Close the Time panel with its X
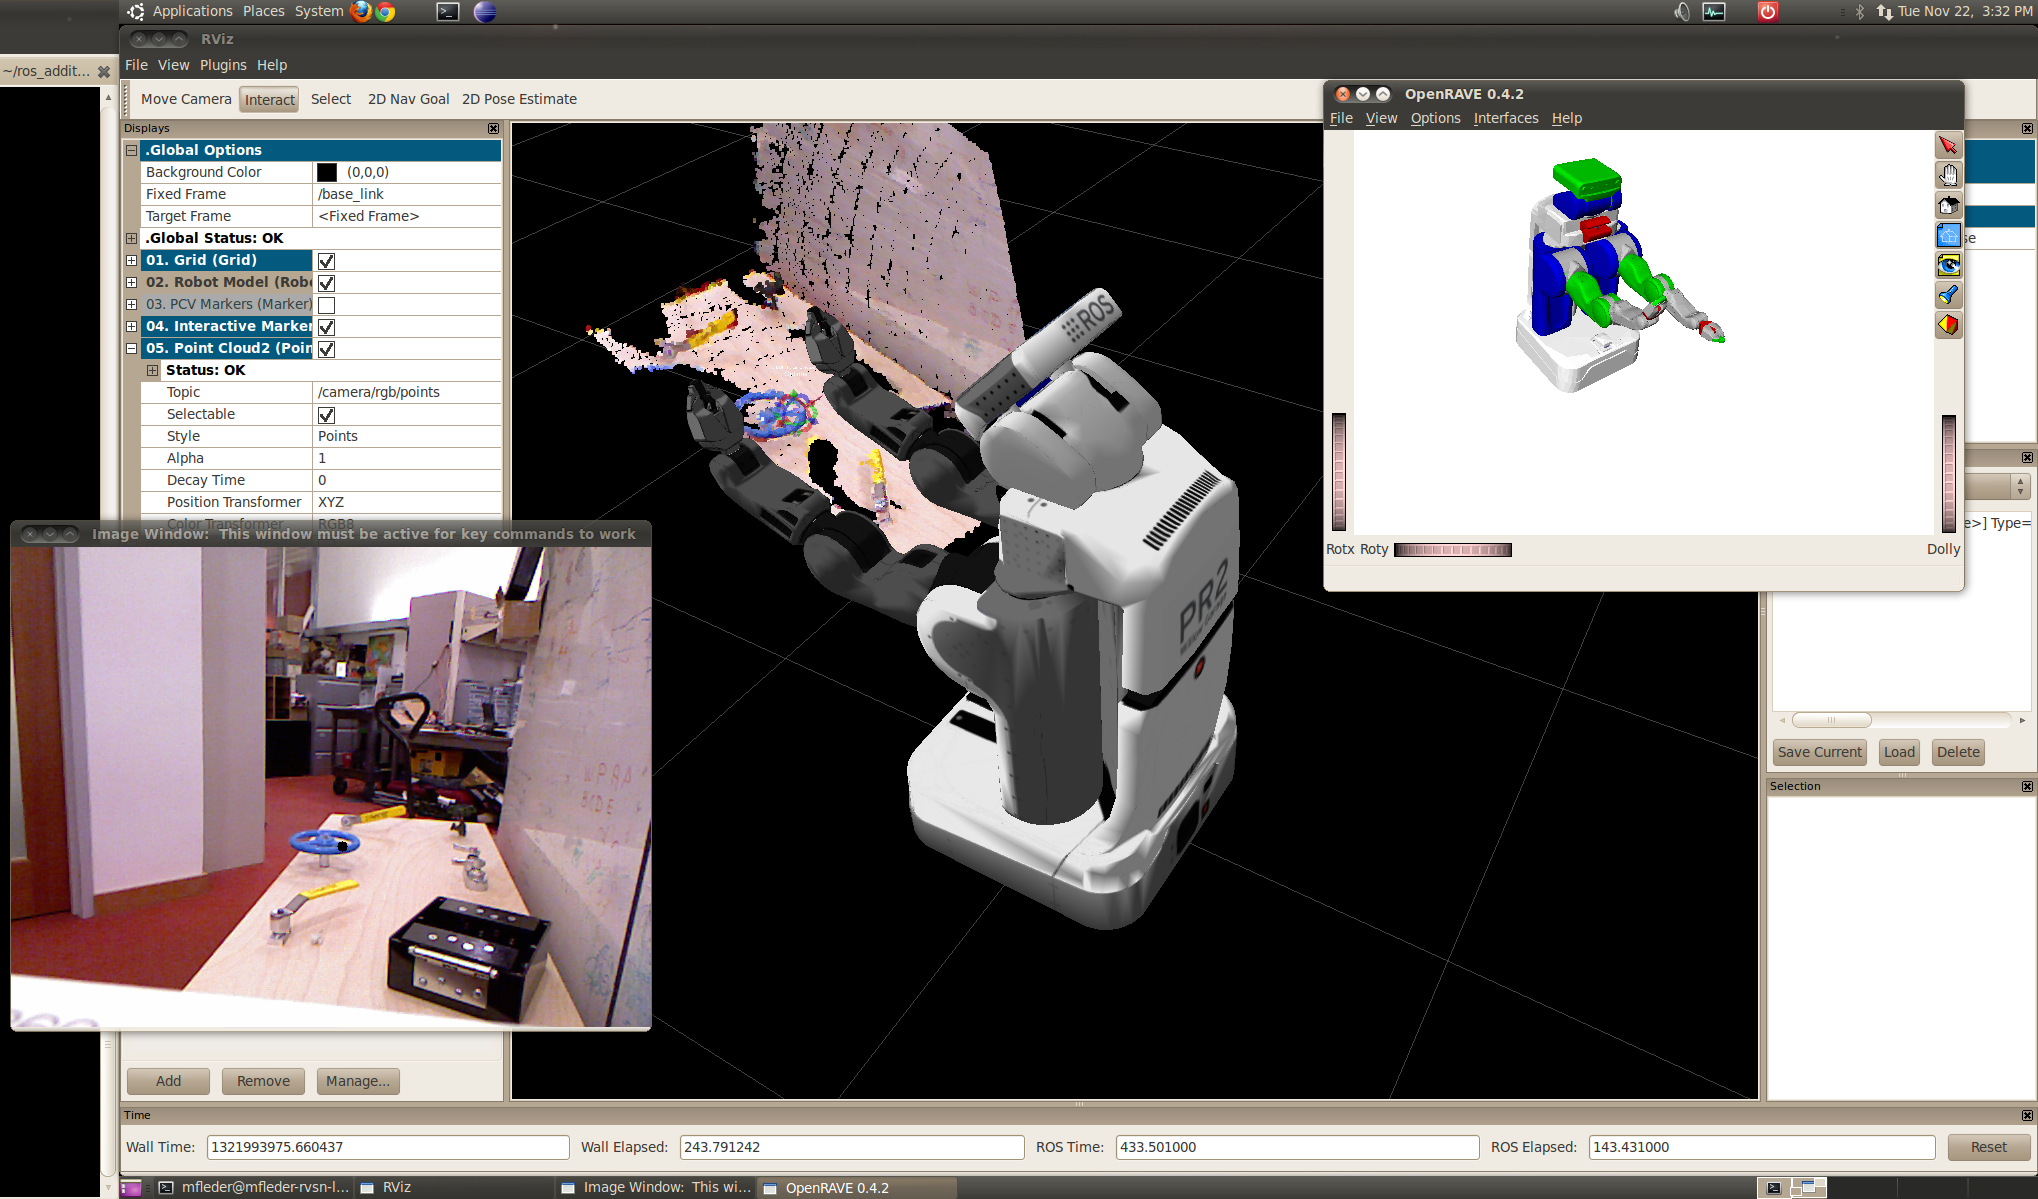 pyautogui.click(x=2027, y=1115)
